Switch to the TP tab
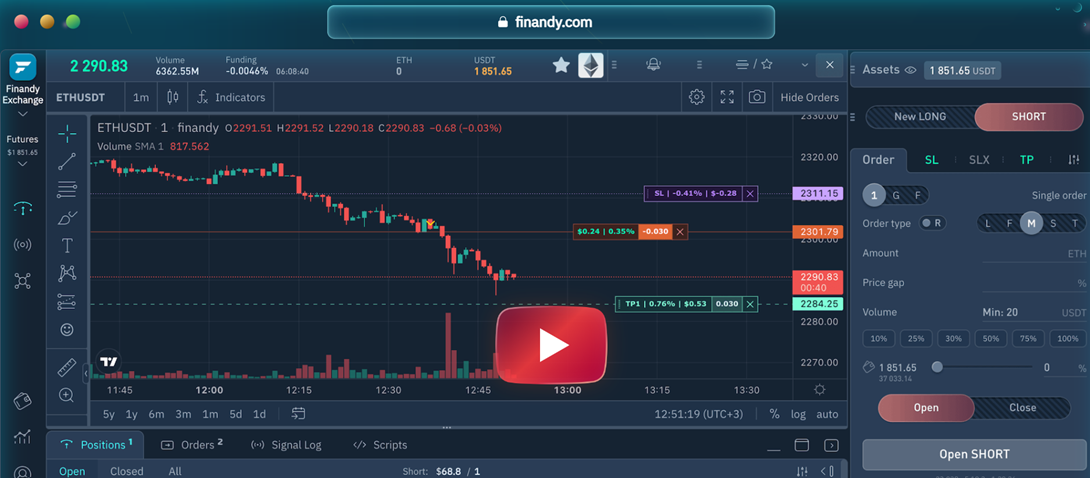 click(x=1026, y=160)
